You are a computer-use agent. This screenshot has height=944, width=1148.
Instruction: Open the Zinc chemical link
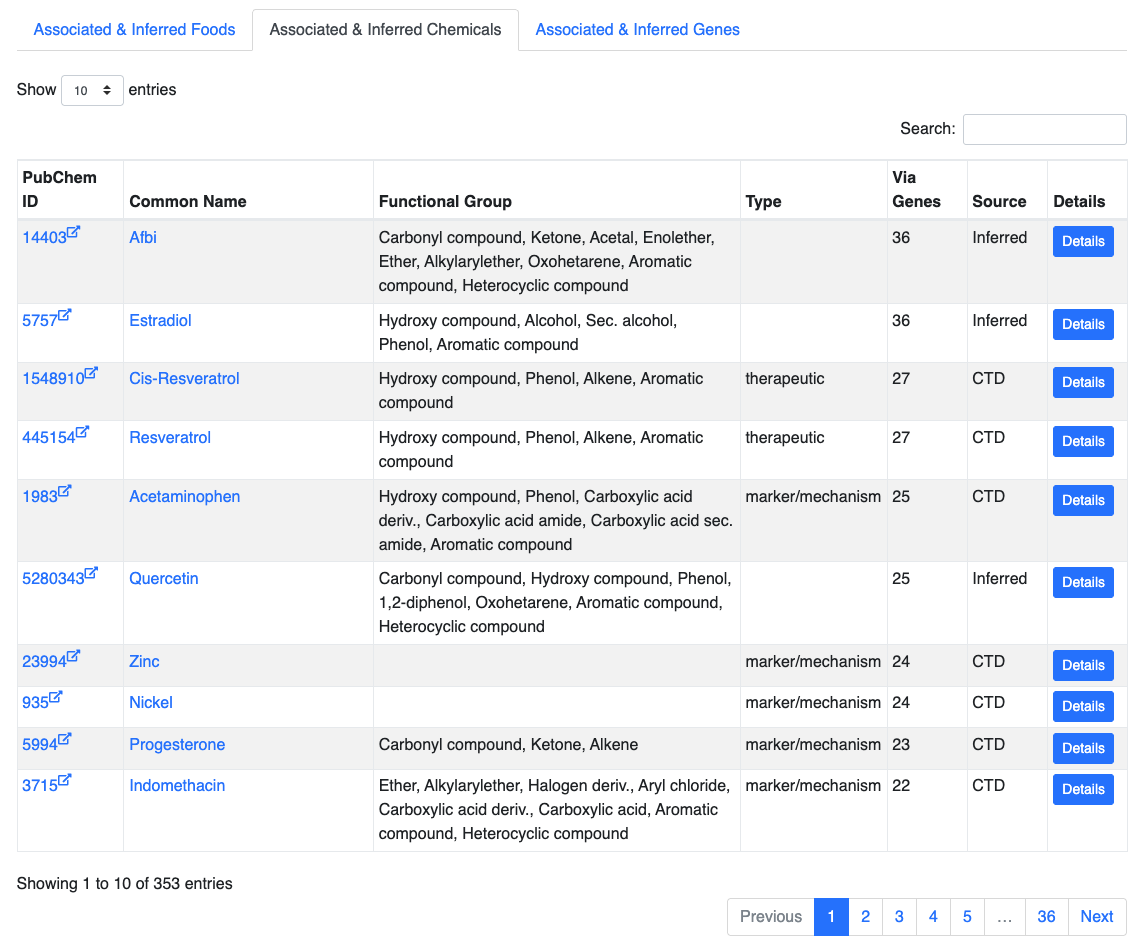tap(144, 661)
